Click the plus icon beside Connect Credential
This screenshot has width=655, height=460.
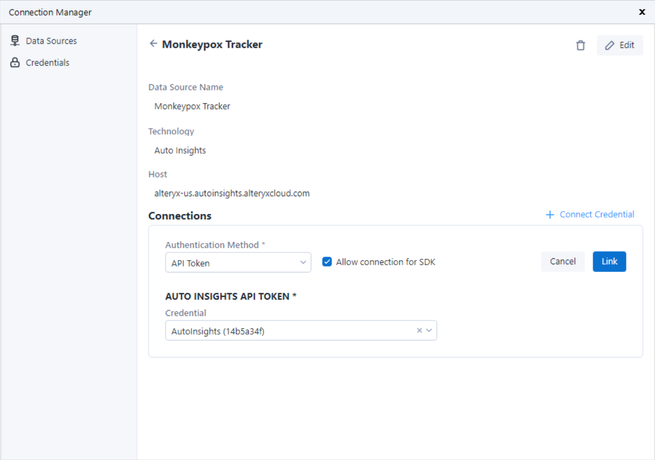[550, 214]
